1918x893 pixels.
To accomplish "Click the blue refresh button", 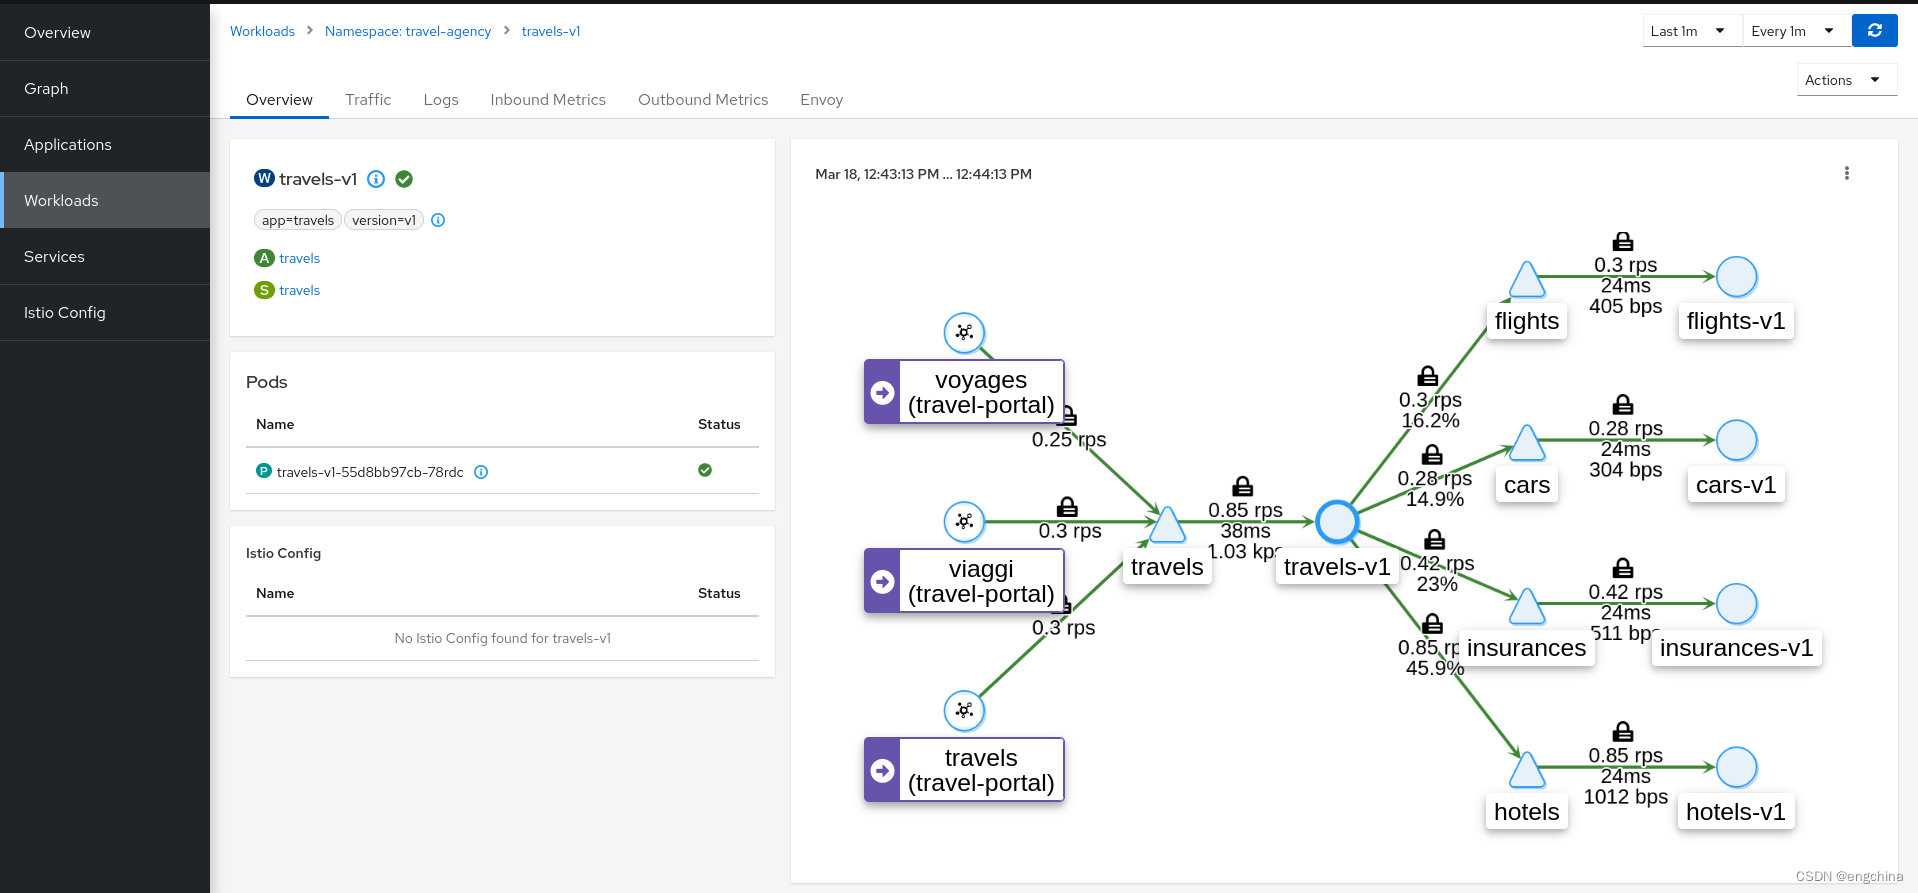I will pyautogui.click(x=1874, y=31).
